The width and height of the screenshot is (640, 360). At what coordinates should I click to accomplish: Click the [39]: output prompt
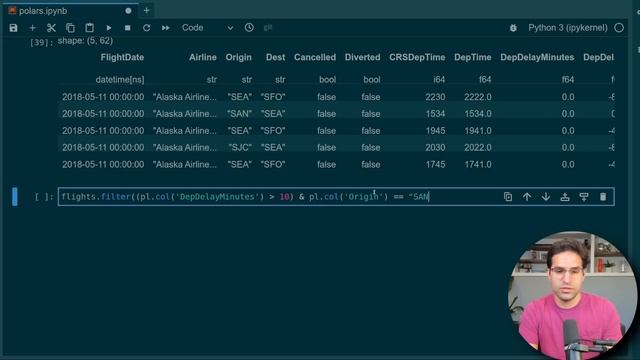point(41,42)
